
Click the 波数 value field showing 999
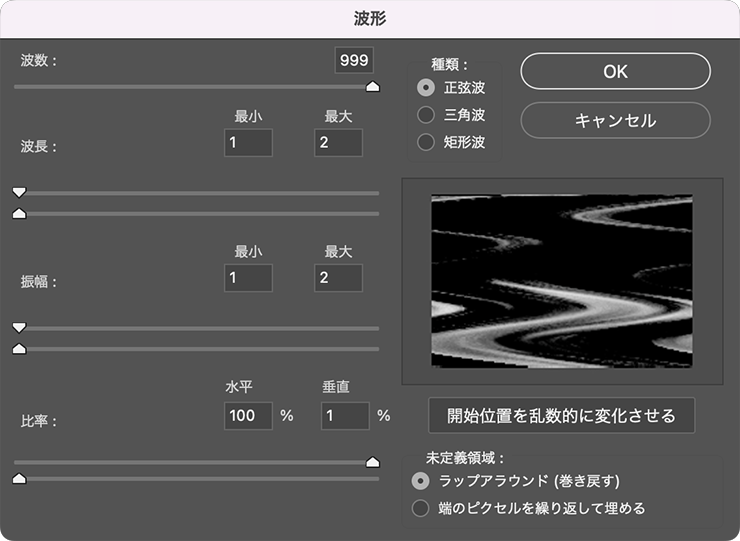pos(354,60)
